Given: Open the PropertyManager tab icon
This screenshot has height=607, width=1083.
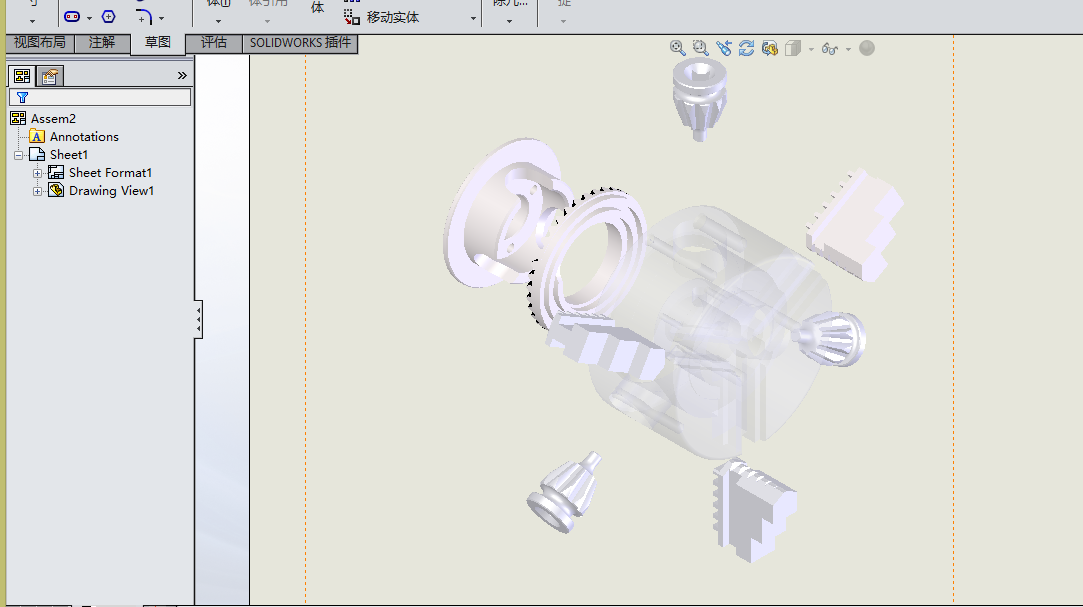Looking at the screenshot, I should (x=50, y=76).
